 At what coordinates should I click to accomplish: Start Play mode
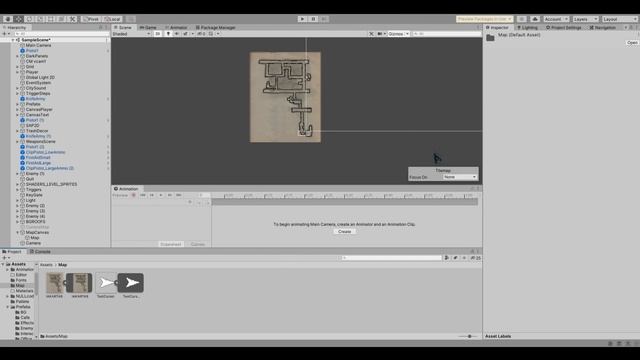(302, 19)
